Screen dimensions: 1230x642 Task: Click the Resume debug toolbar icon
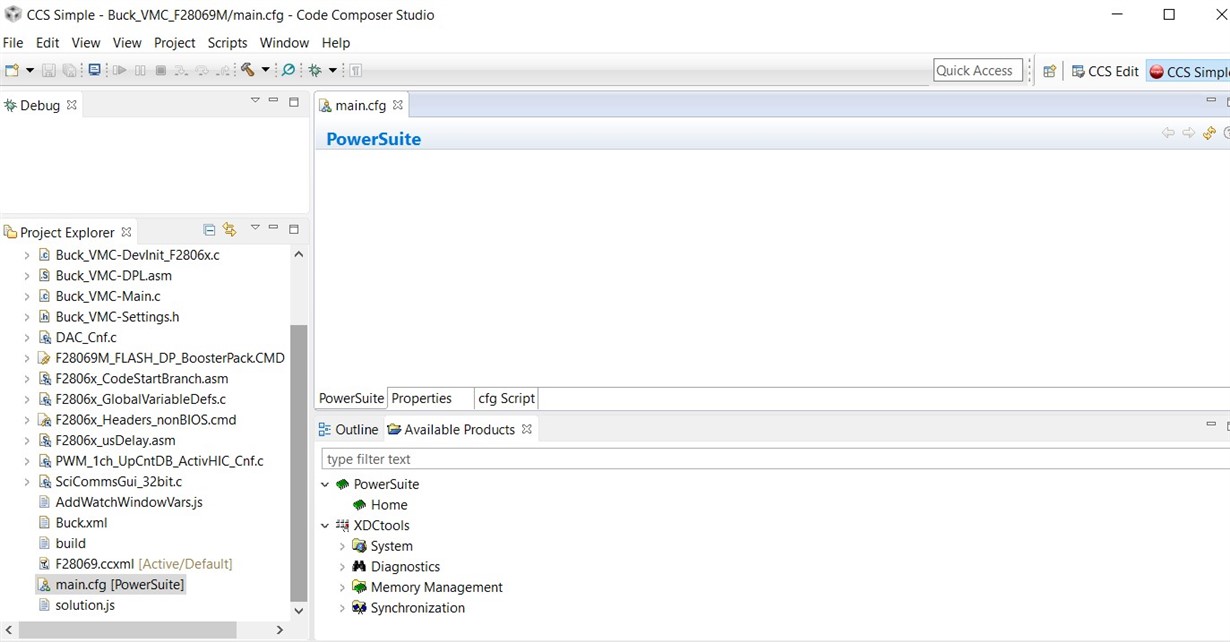click(x=119, y=70)
